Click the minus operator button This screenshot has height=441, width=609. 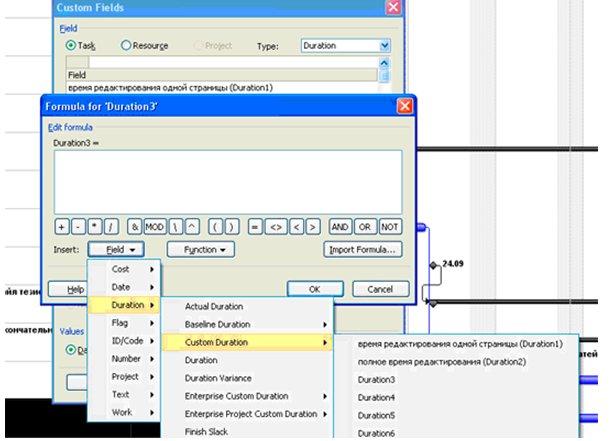click(x=78, y=227)
